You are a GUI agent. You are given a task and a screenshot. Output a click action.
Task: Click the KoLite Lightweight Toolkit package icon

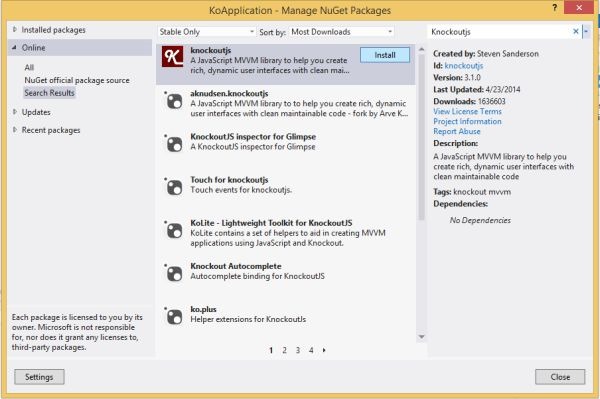(x=173, y=231)
